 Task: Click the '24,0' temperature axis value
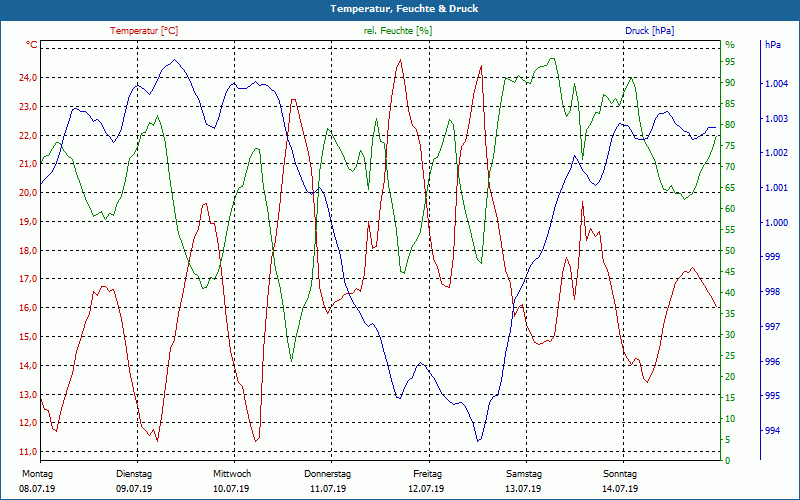point(29,78)
